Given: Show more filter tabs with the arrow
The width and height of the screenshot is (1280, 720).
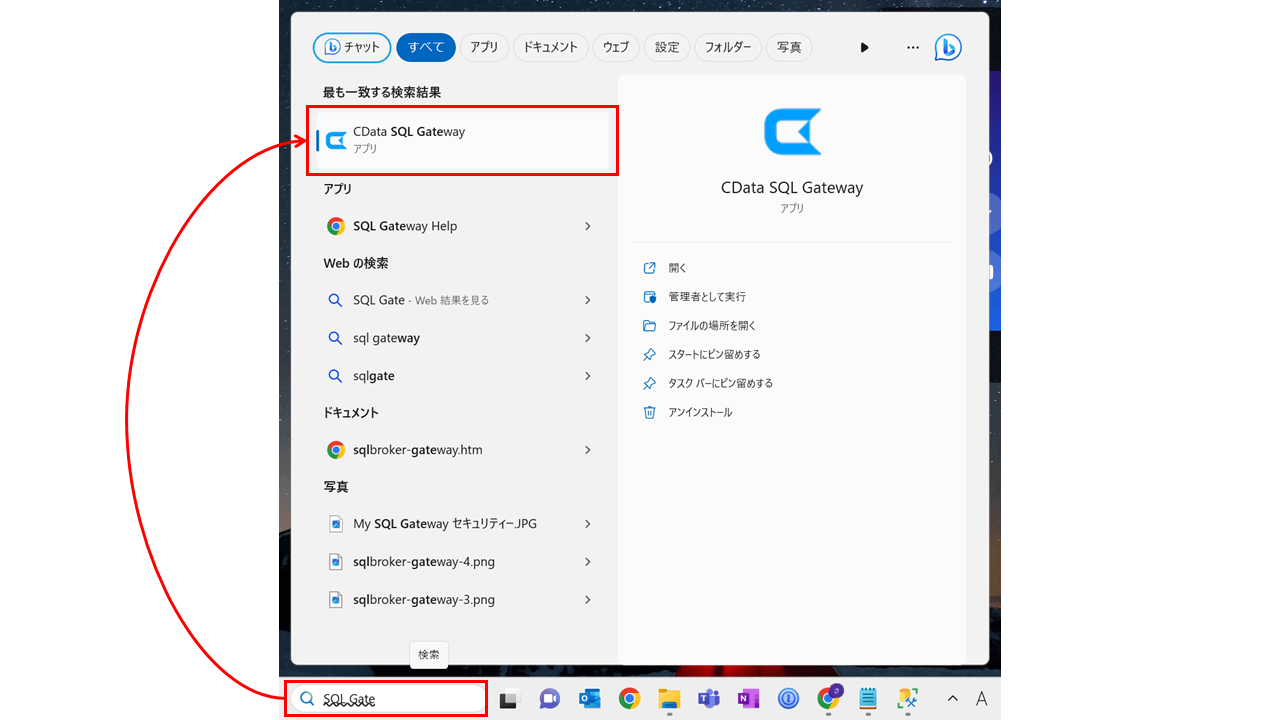Looking at the screenshot, I should tap(865, 47).
